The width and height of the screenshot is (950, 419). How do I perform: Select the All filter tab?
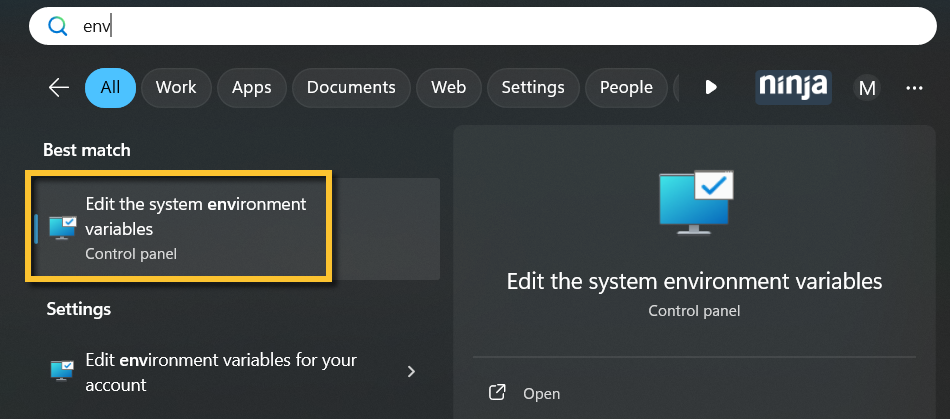(110, 88)
